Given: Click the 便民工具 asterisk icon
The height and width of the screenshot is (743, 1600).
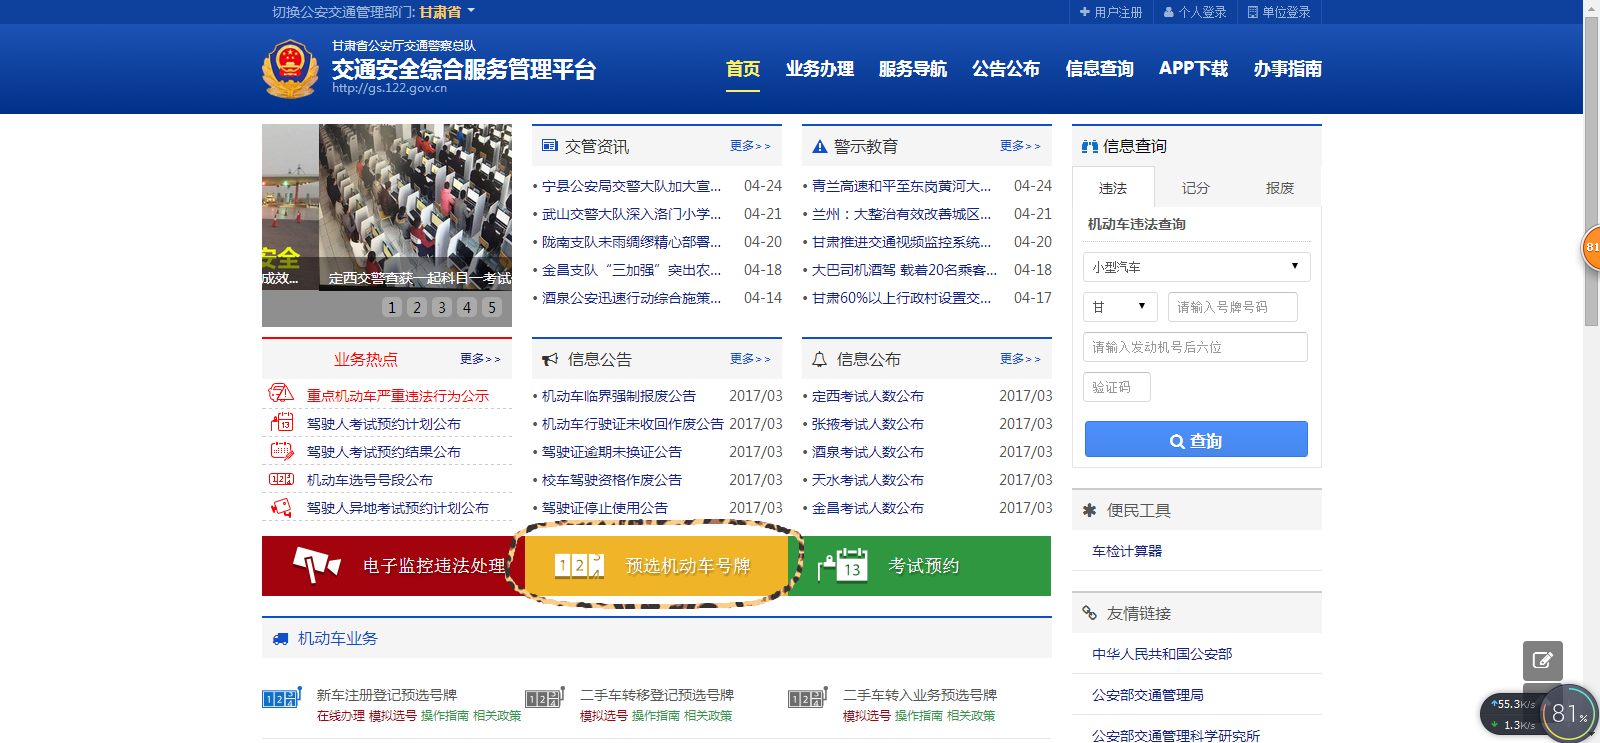Looking at the screenshot, I should 1090,510.
